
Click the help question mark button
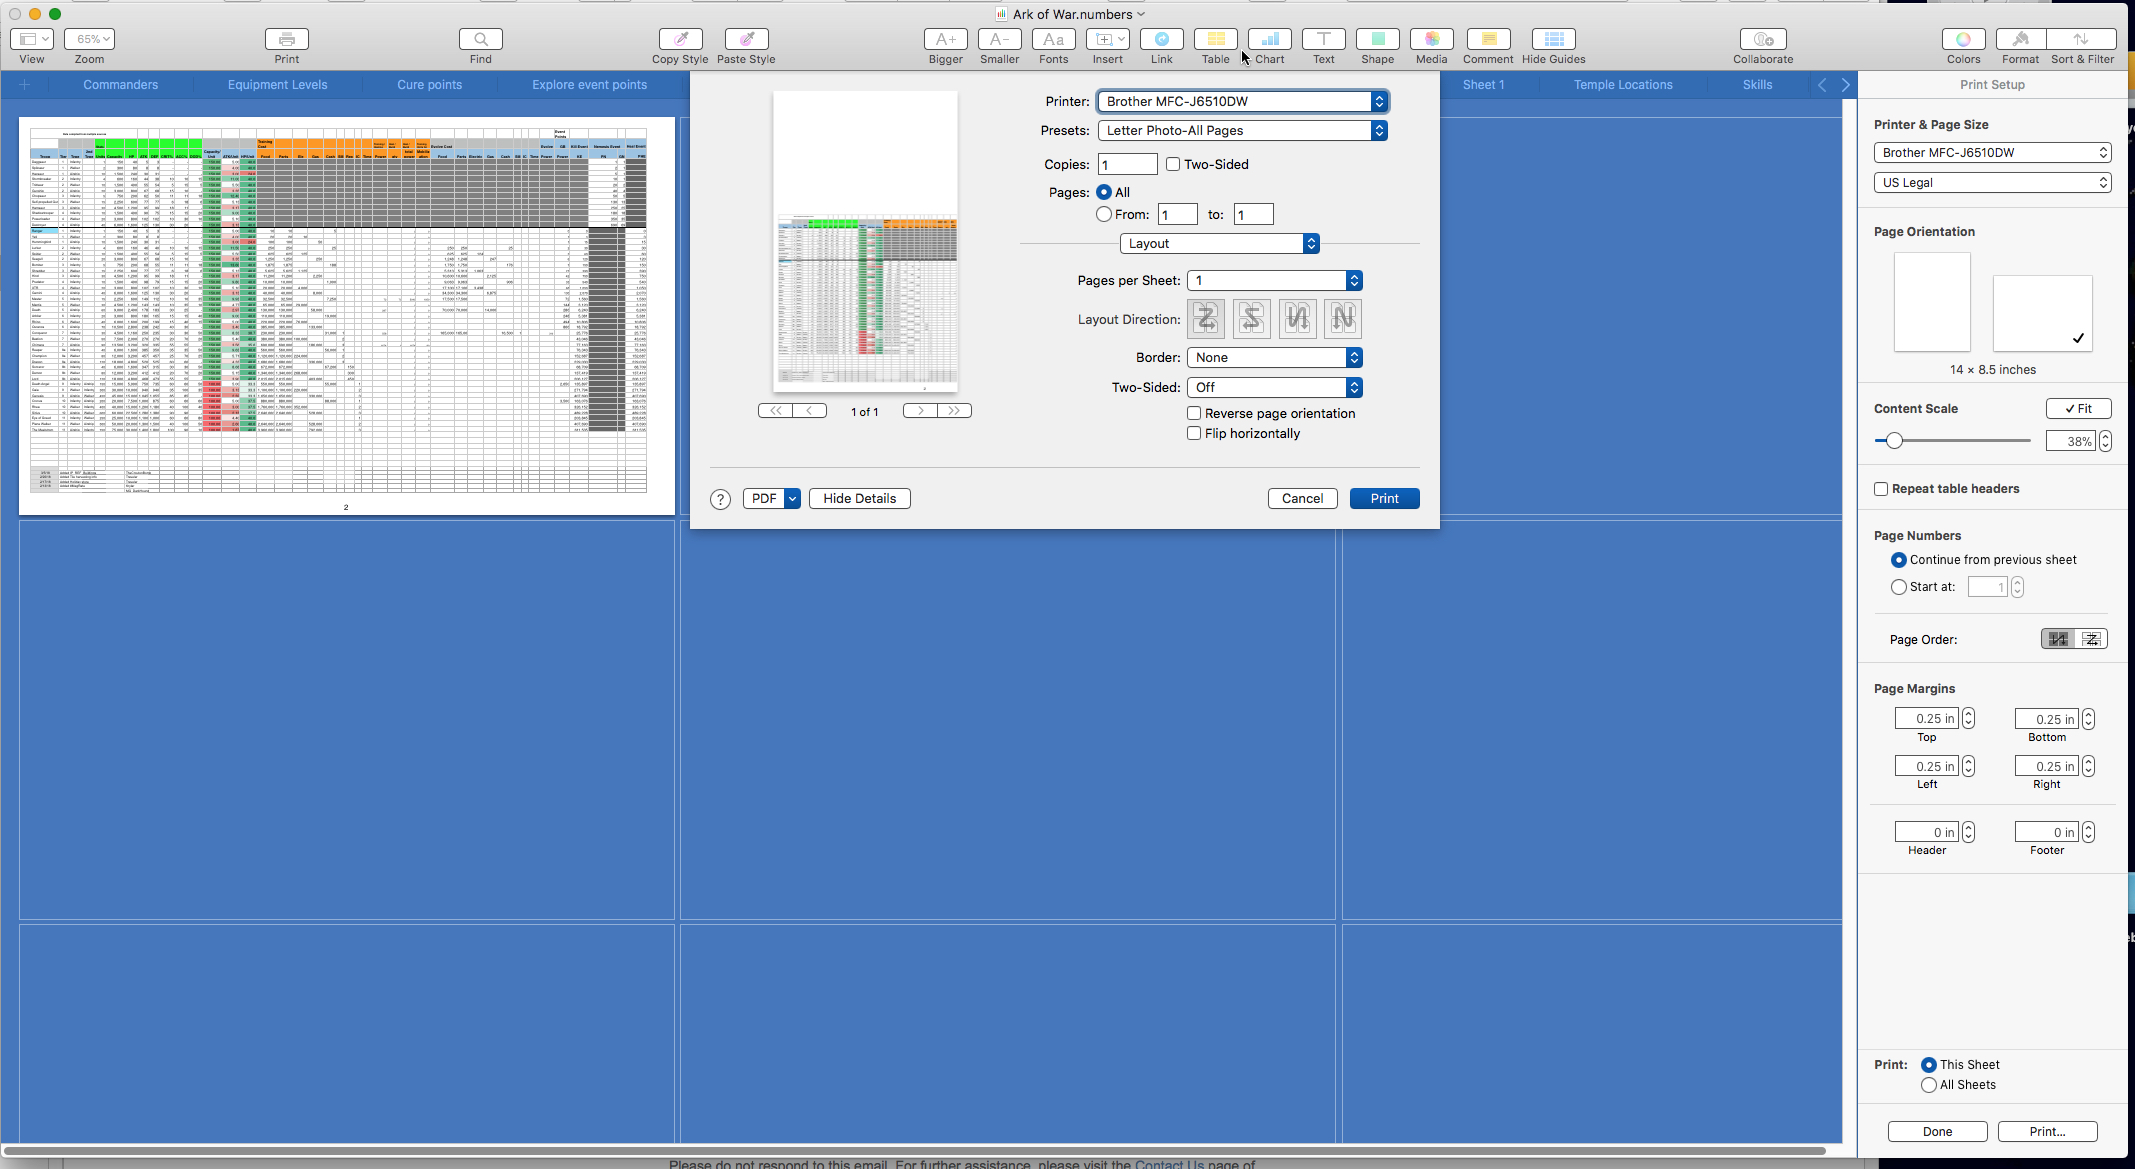[x=720, y=499]
